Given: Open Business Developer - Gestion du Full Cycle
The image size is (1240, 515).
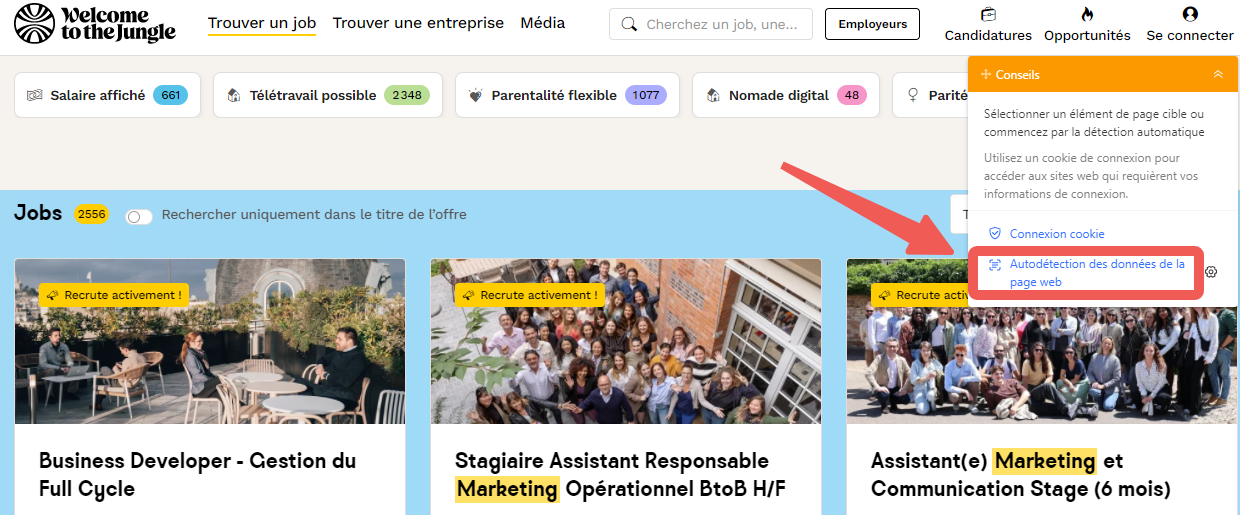Looking at the screenshot, I should pos(197,475).
